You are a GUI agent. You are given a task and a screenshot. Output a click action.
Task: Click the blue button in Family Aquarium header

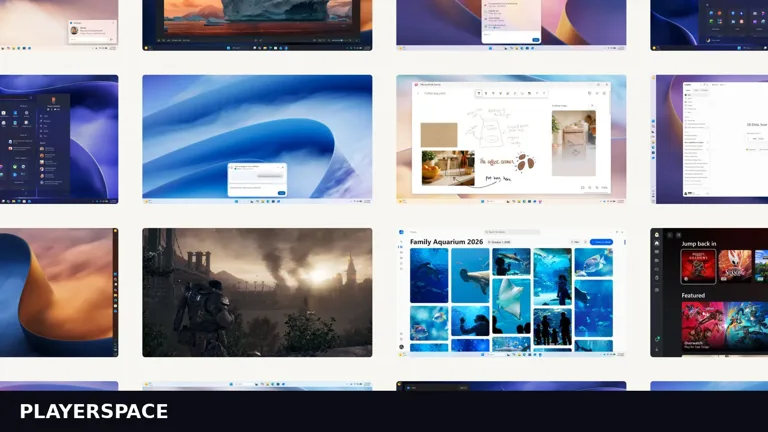(x=601, y=242)
